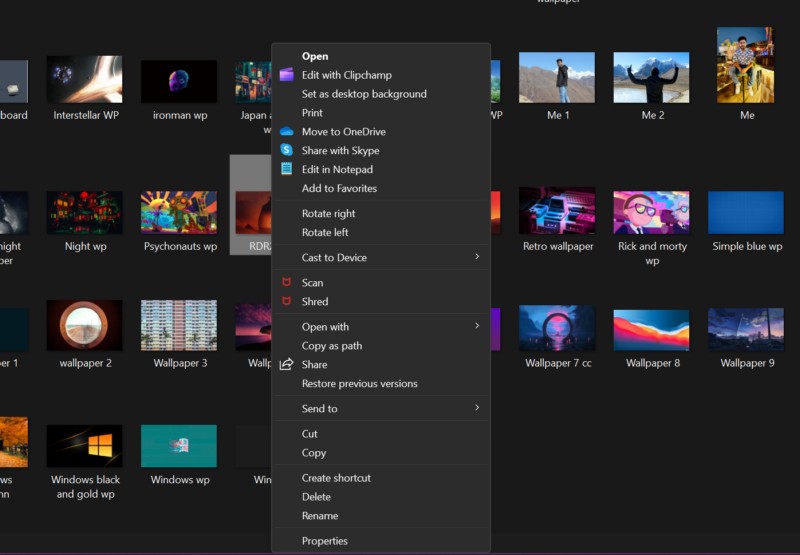800x555 pixels.
Task: Click the Share arrow icon
Action: [287, 365]
